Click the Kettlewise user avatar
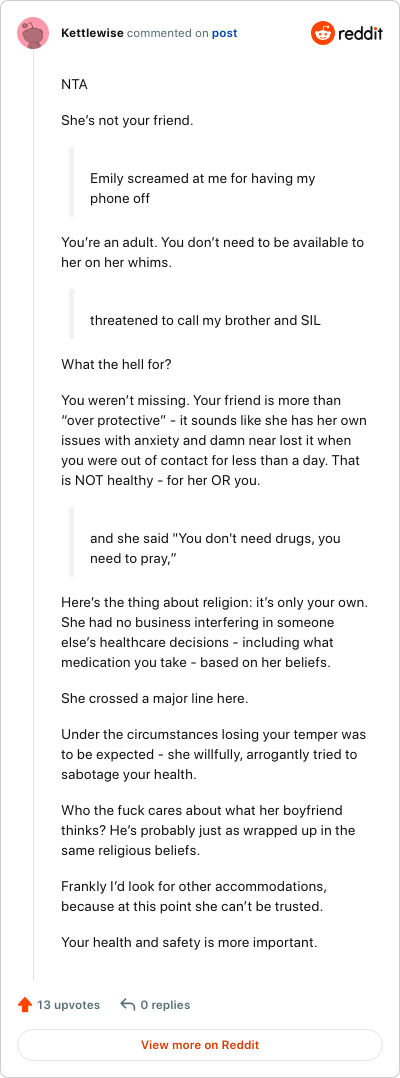 (x=33, y=33)
